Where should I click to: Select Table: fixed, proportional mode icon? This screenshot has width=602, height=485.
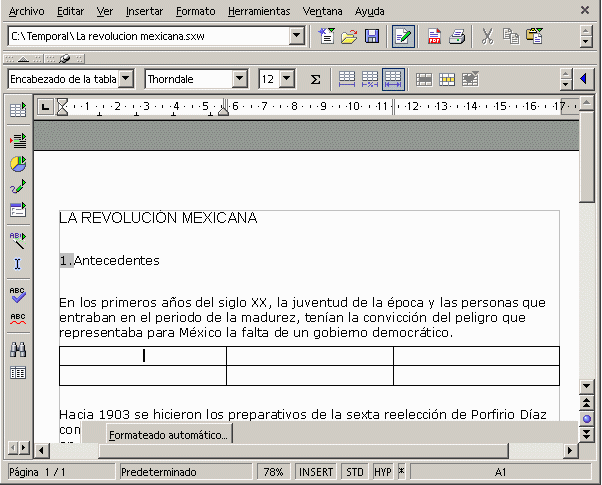(x=370, y=79)
